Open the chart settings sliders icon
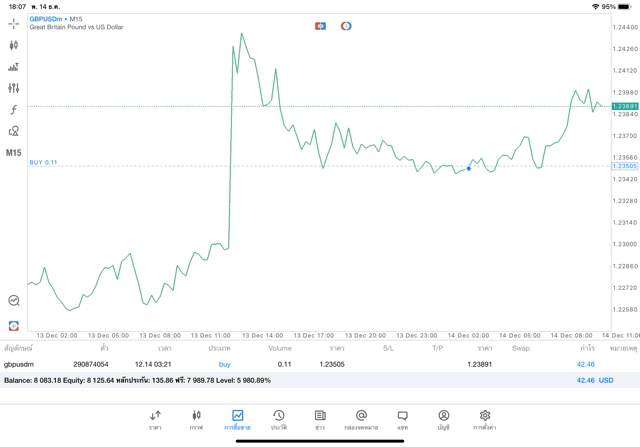This screenshot has width=640, height=447. 13,88
